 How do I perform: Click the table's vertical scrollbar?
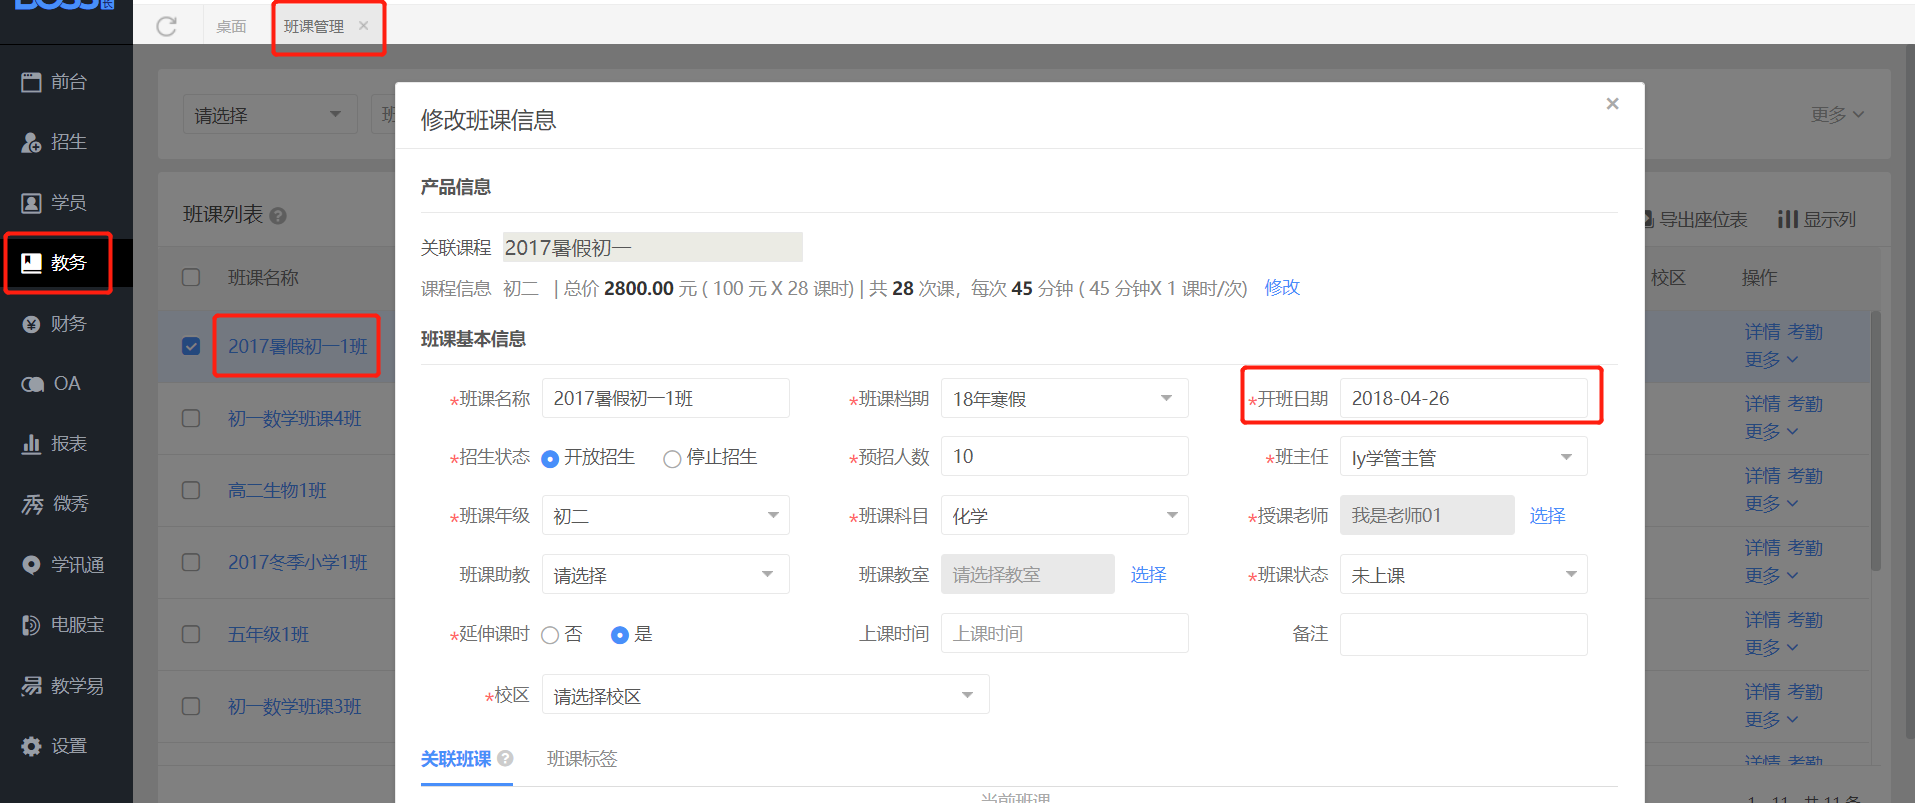pos(1875,440)
